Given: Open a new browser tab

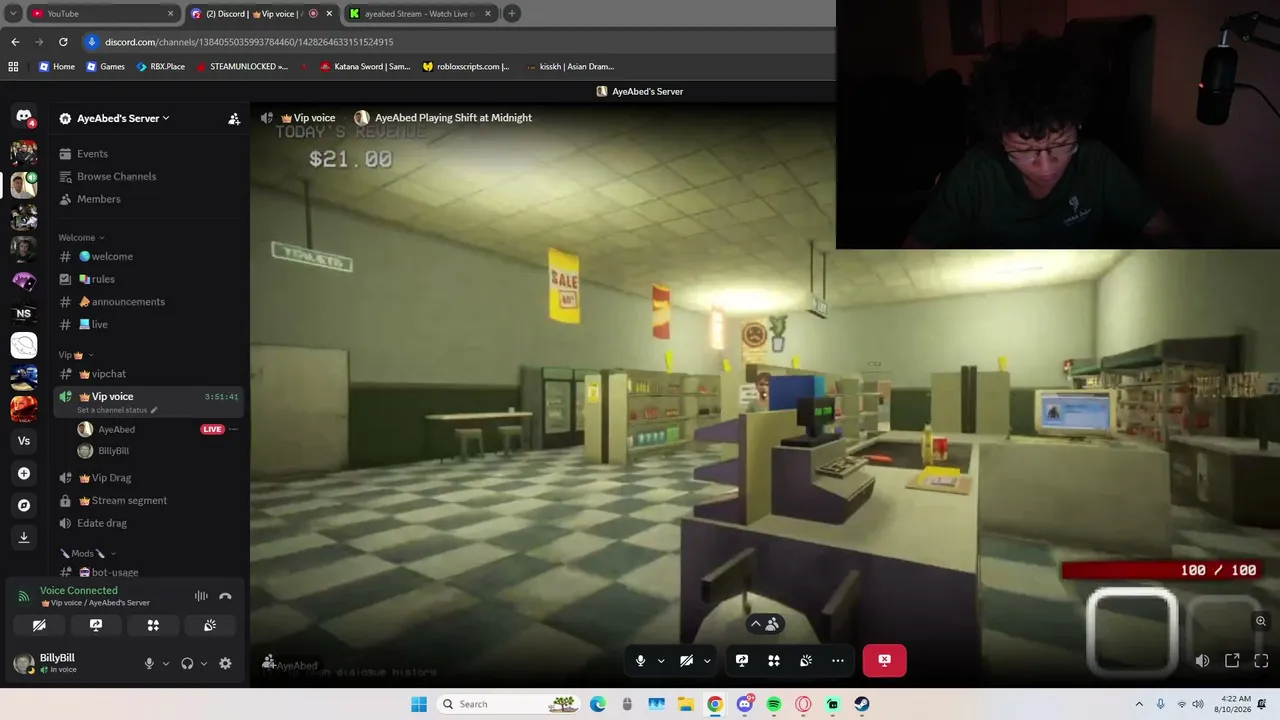Looking at the screenshot, I should 511,13.
